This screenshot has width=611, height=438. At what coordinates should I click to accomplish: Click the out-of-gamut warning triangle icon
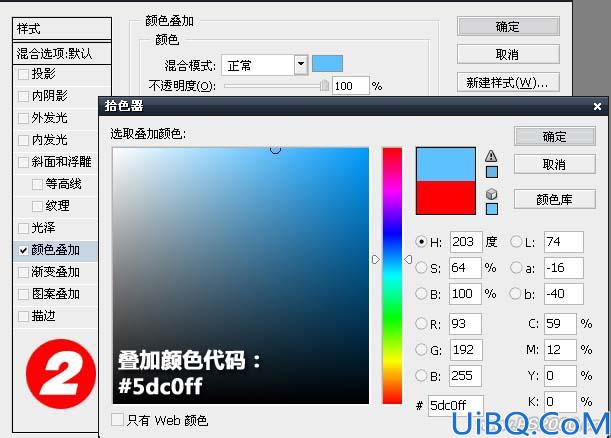[491, 156]
